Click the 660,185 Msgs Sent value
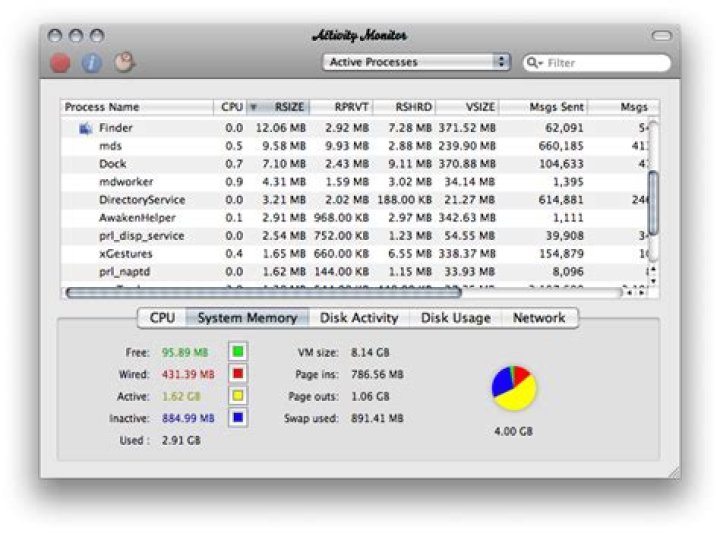Screen dimensions: 720x533 pos(561,146)
